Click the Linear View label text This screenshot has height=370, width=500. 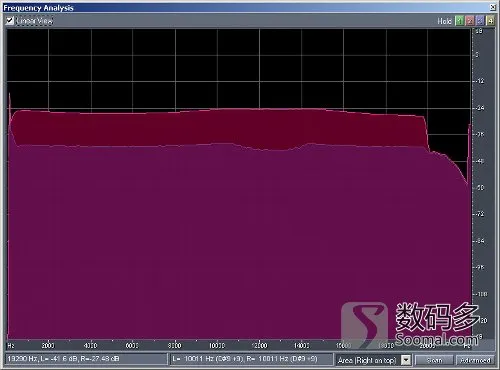click(34, 21)
